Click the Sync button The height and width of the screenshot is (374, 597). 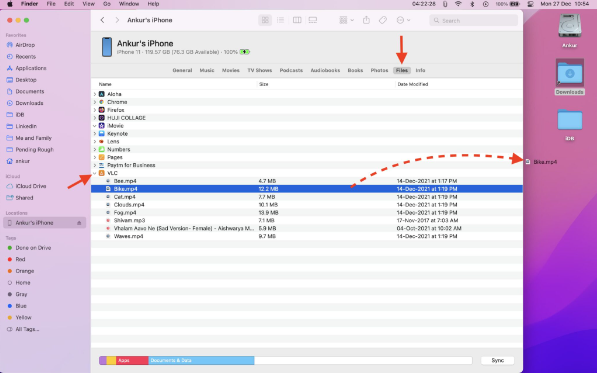click(498, 360)
